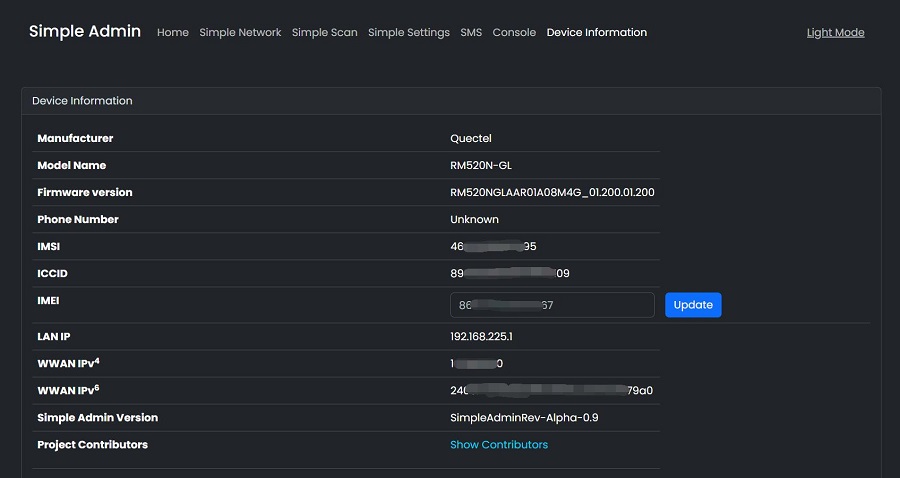
Task: Open the SMS page
Action: (471, 33)
